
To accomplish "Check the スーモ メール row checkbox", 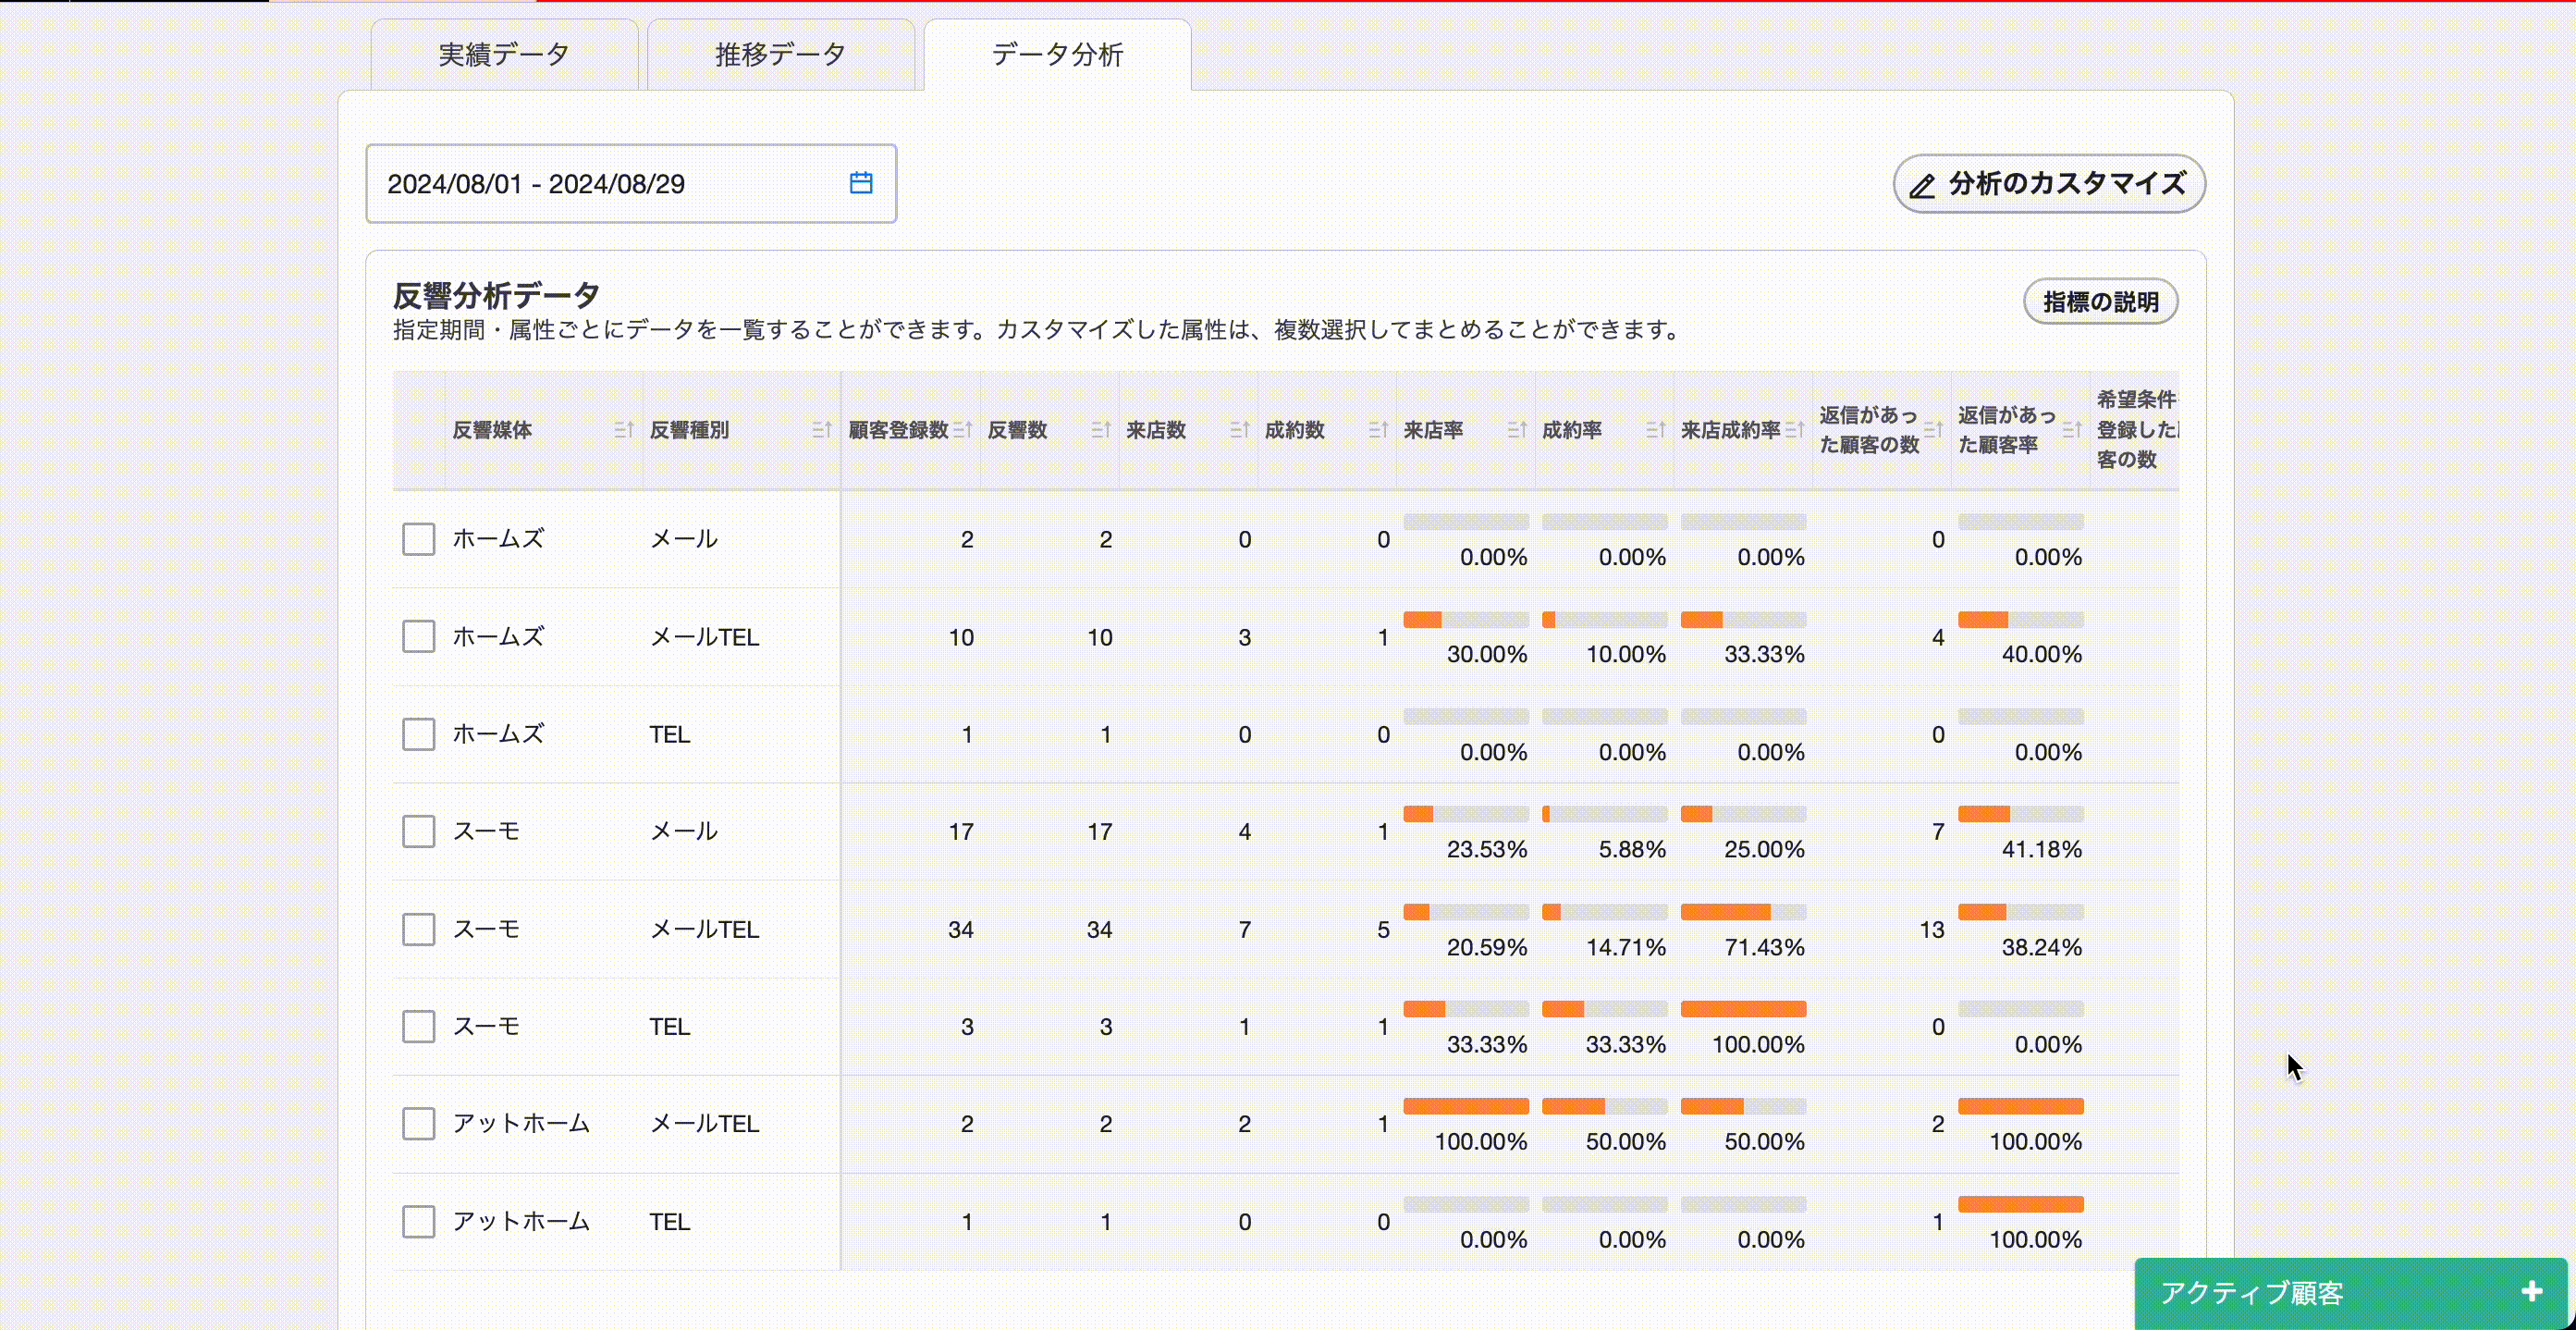I will pos(418,831).
